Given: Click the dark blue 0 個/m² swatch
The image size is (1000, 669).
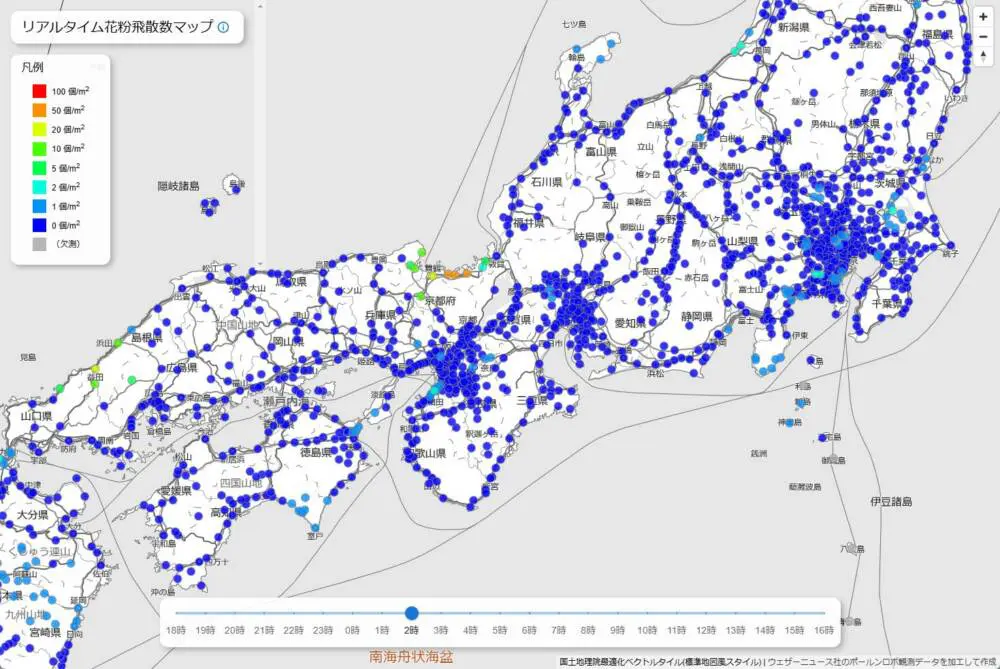Looking at the screenshot, I should point(40,225).
